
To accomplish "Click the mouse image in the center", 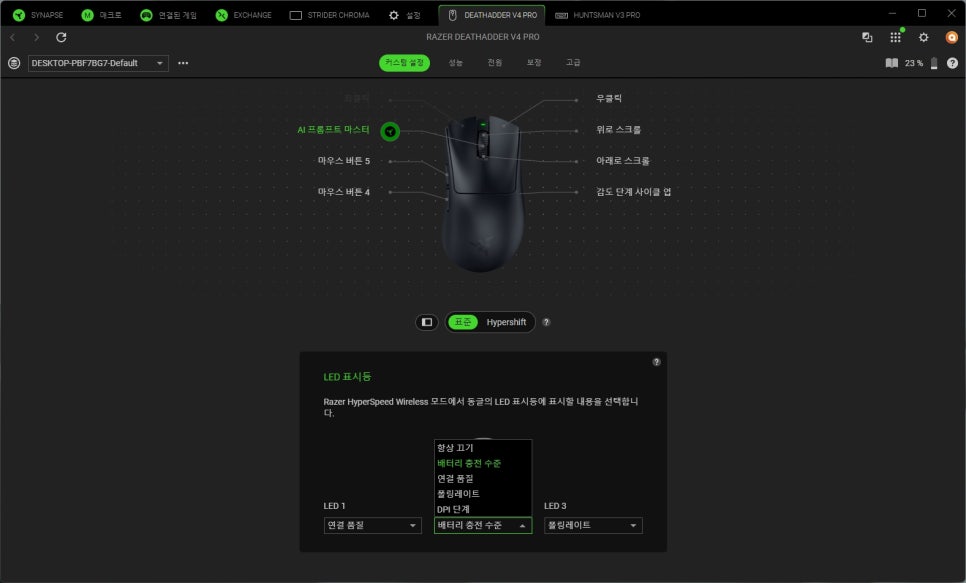I will pos(484,193).
